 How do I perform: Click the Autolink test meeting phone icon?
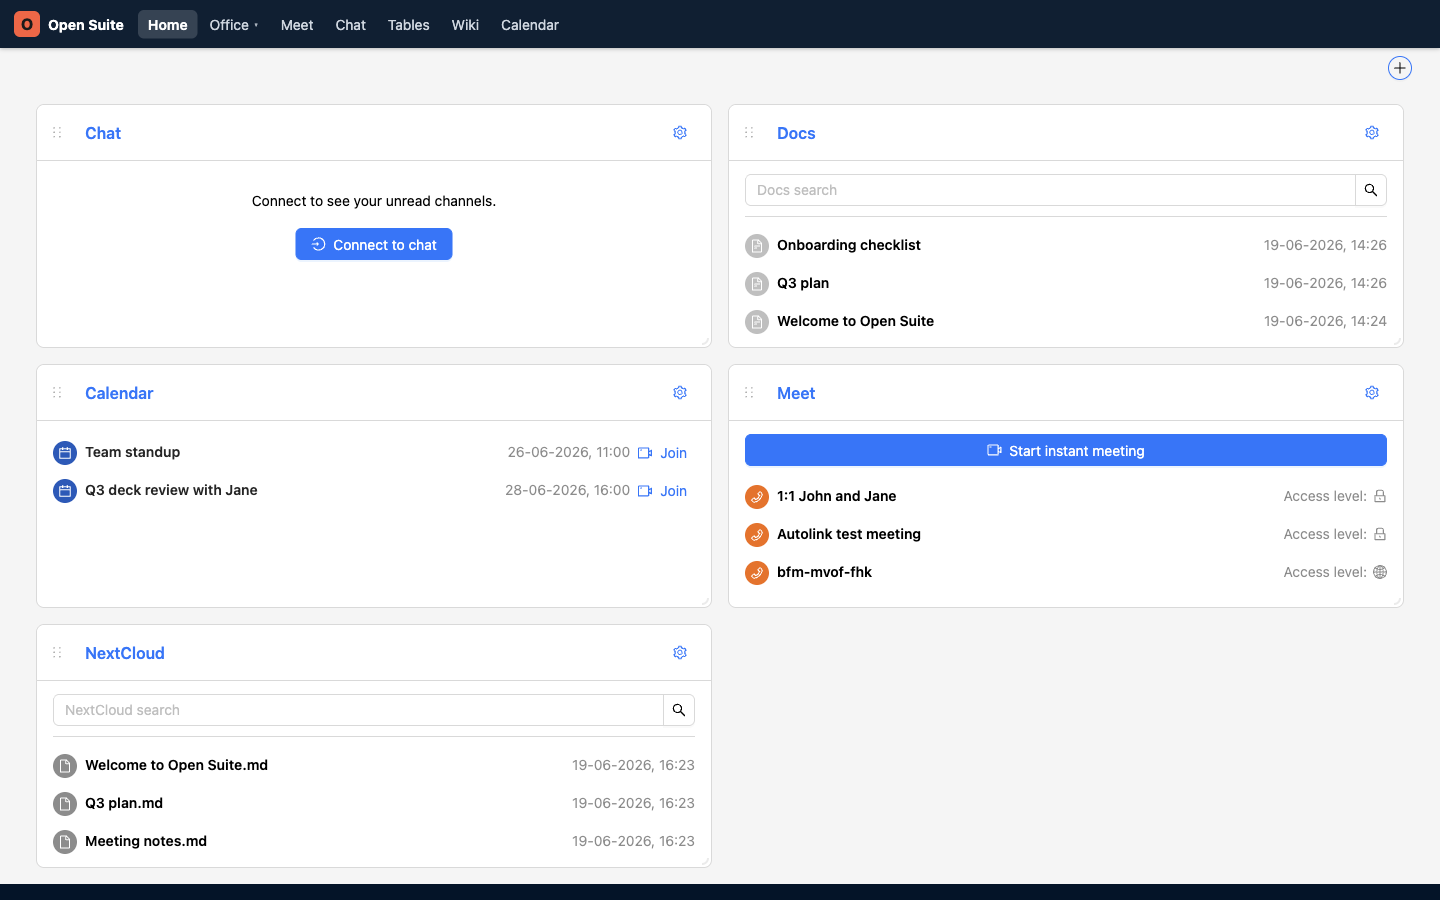[x=757, y=535]
